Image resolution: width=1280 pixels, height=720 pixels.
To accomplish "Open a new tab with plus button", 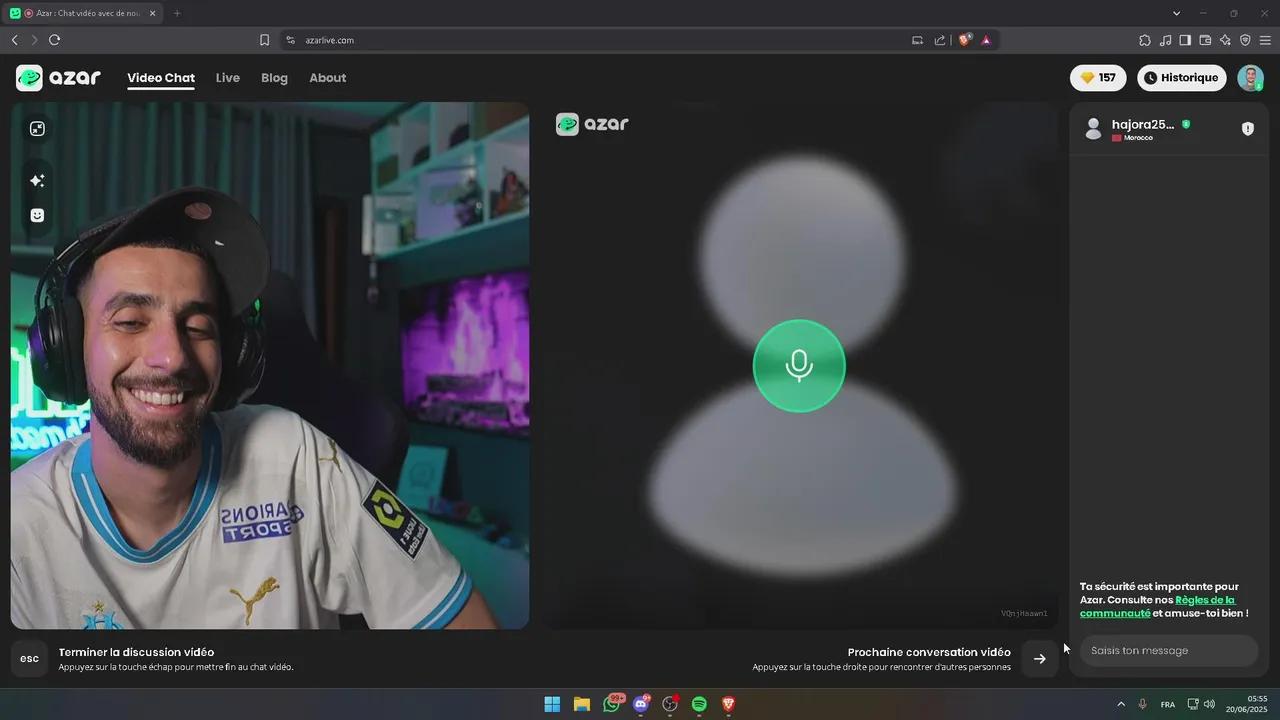I will (177, 13).
